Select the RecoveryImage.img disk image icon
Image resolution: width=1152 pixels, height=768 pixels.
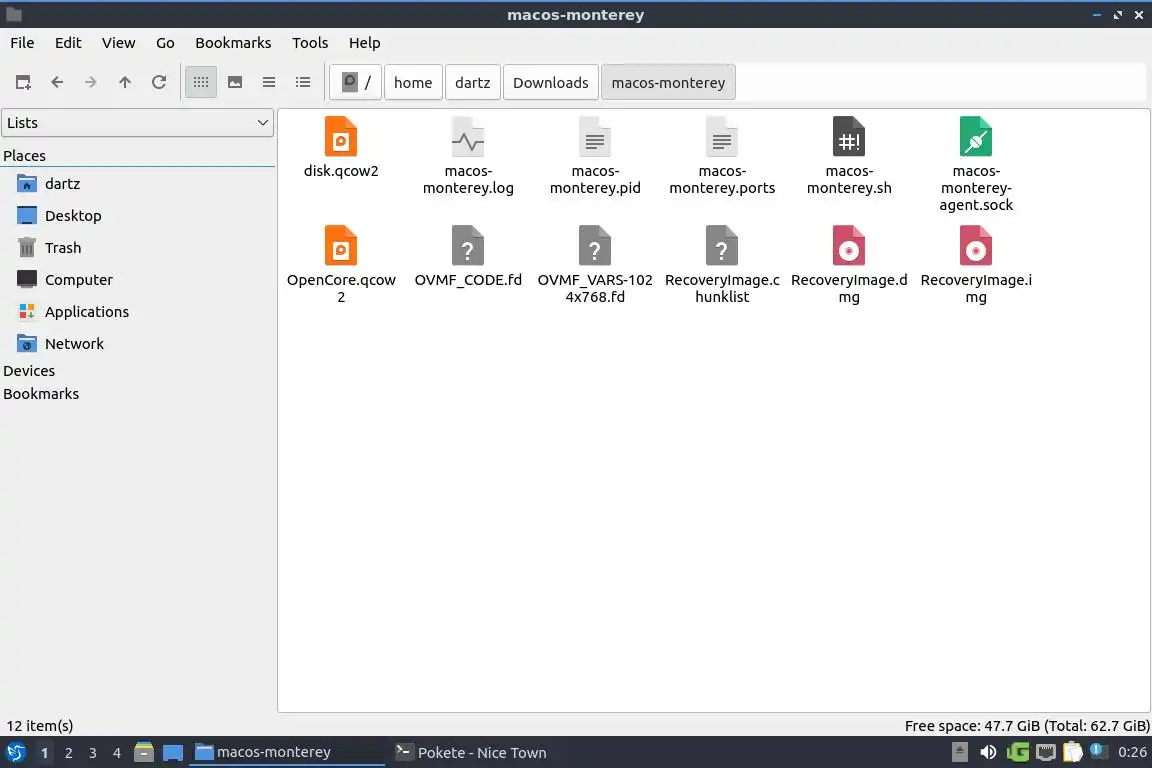pos(976,245)
